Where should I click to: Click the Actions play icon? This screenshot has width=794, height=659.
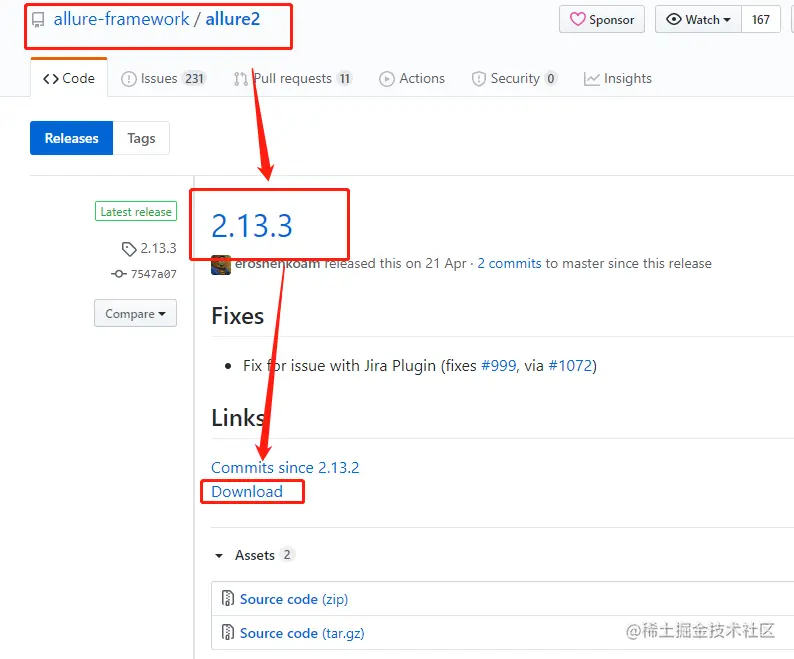pyautogui.click(x=386, y=79)
